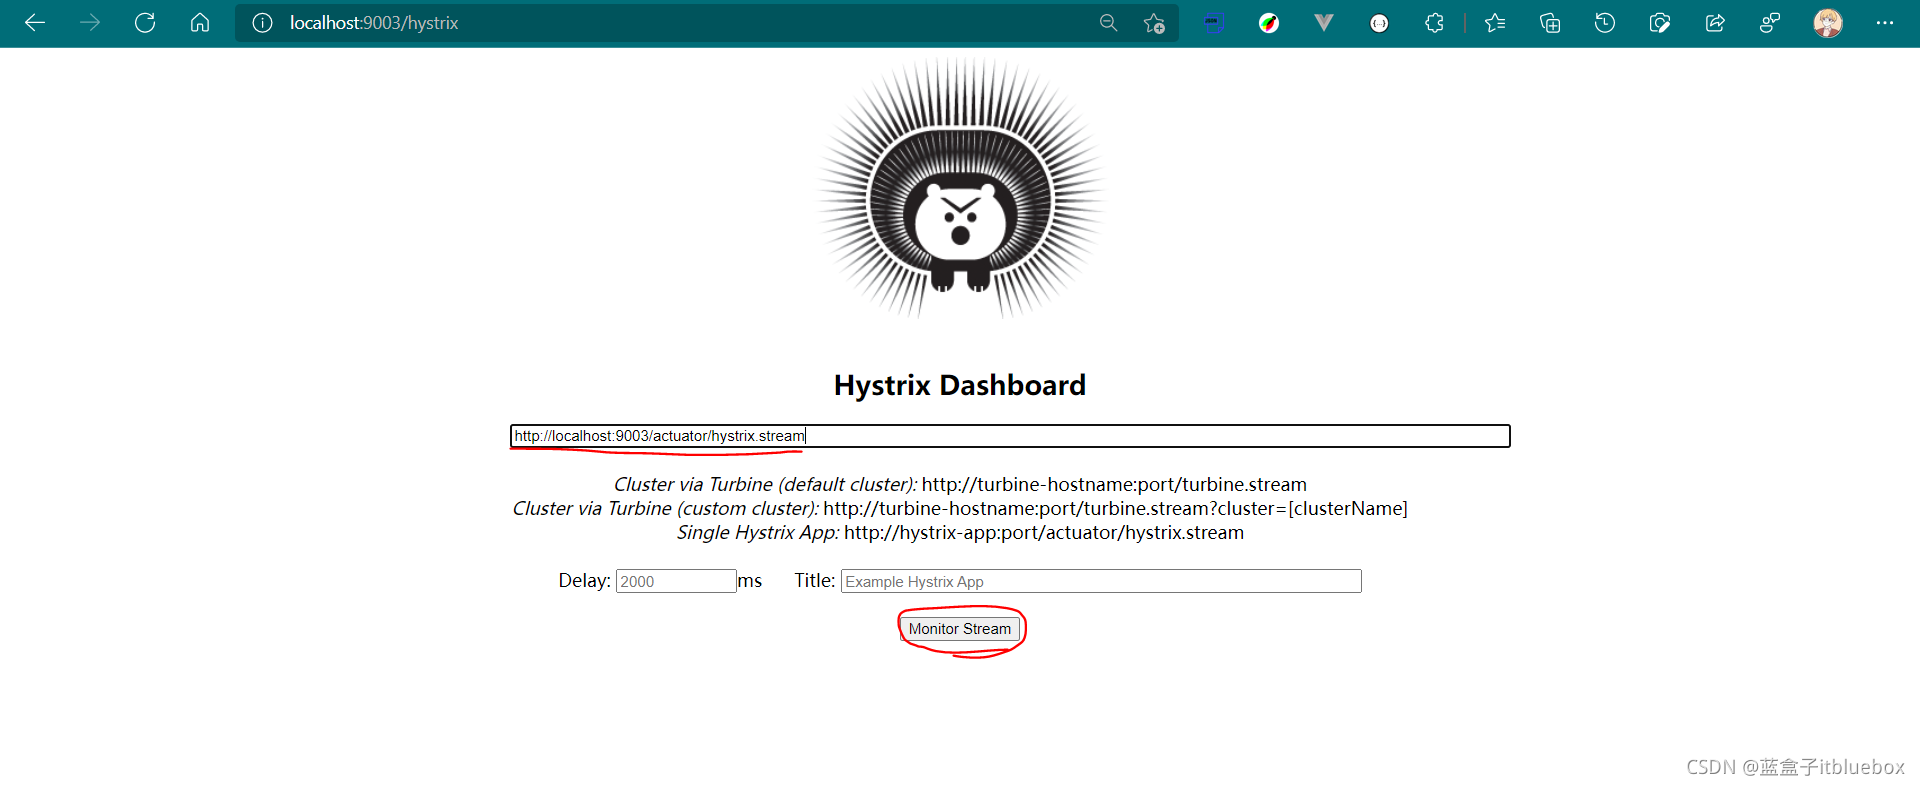Click the 'Title:' label

point(815,580)
